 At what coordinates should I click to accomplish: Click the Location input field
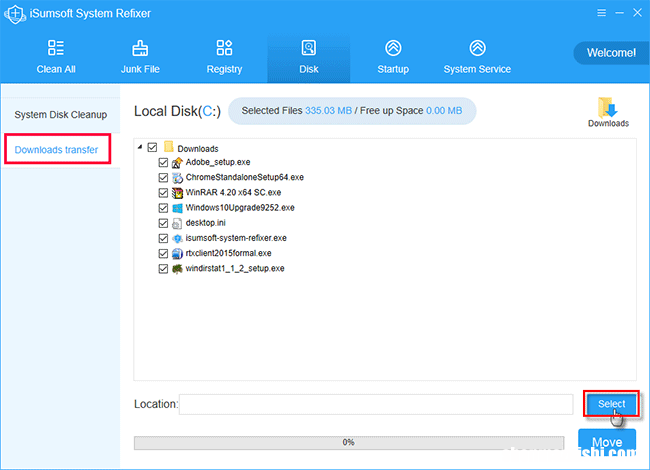(376, 404)
